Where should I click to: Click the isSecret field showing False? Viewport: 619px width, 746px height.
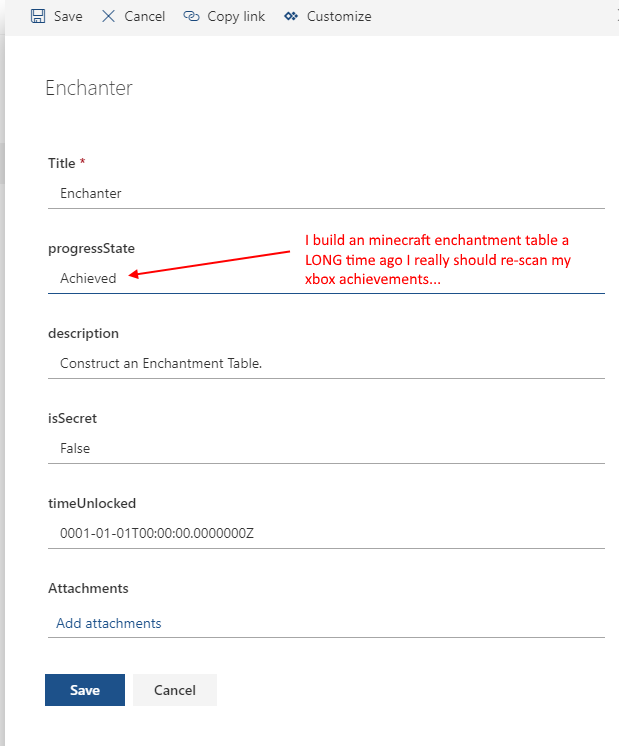[x=325, y=448]
